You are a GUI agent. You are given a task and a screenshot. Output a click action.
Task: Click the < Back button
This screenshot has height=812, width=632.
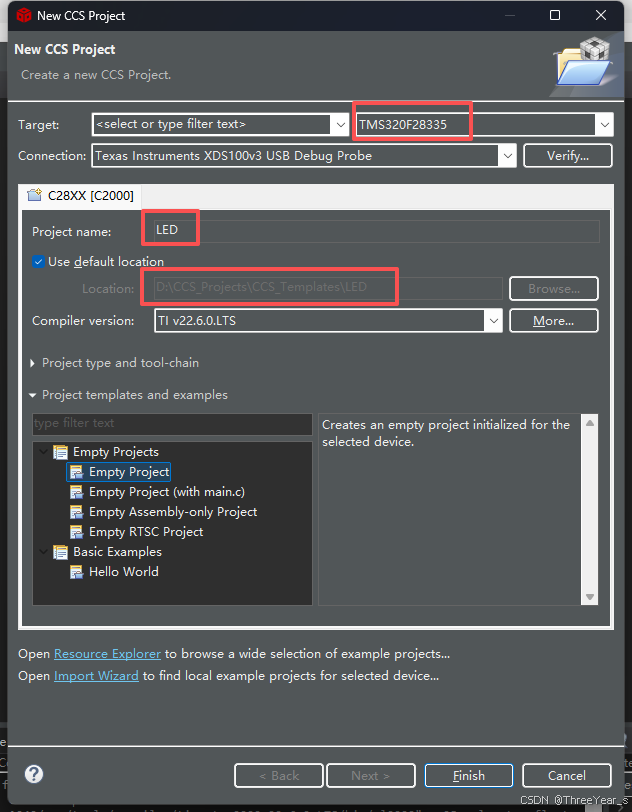(279, 775)
